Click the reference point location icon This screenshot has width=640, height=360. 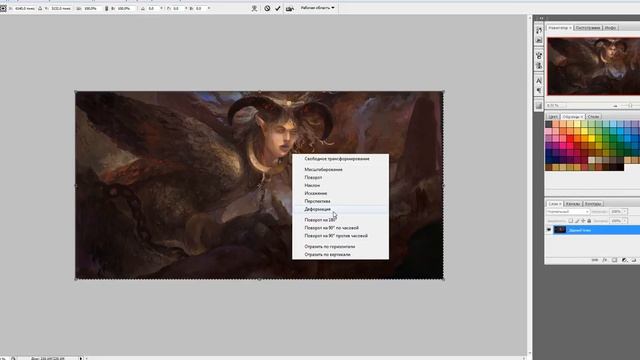tap(3, 8)
